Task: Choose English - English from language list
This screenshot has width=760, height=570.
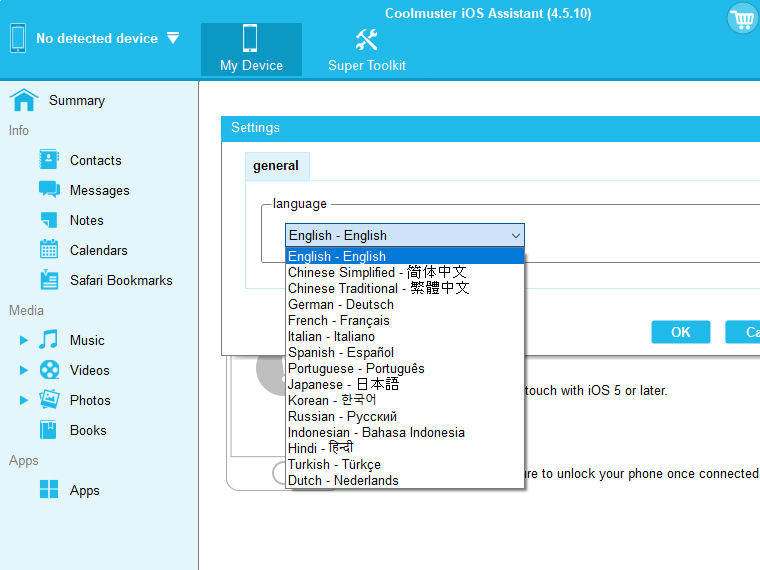Action: (x=405, y=256)
